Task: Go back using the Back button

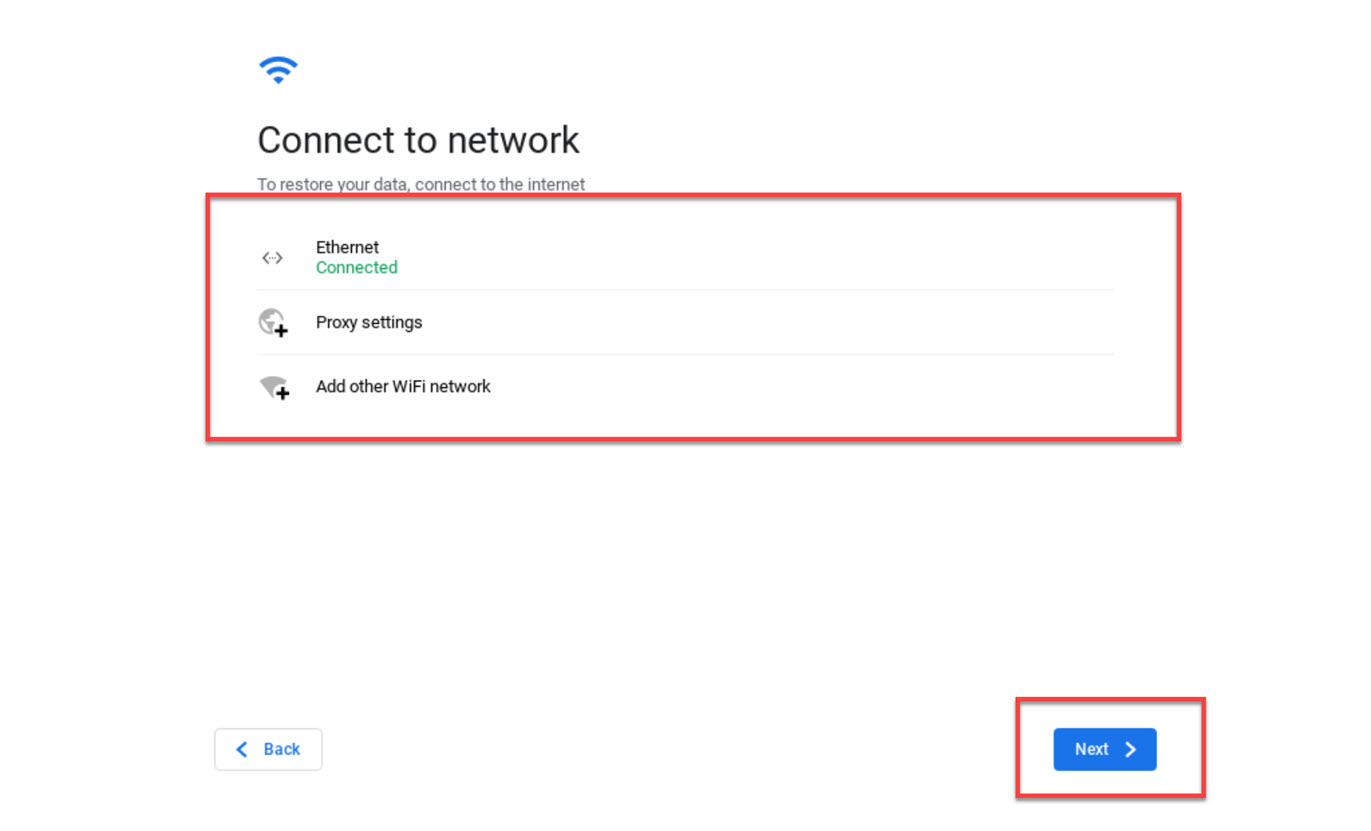Action: point(268,749)
